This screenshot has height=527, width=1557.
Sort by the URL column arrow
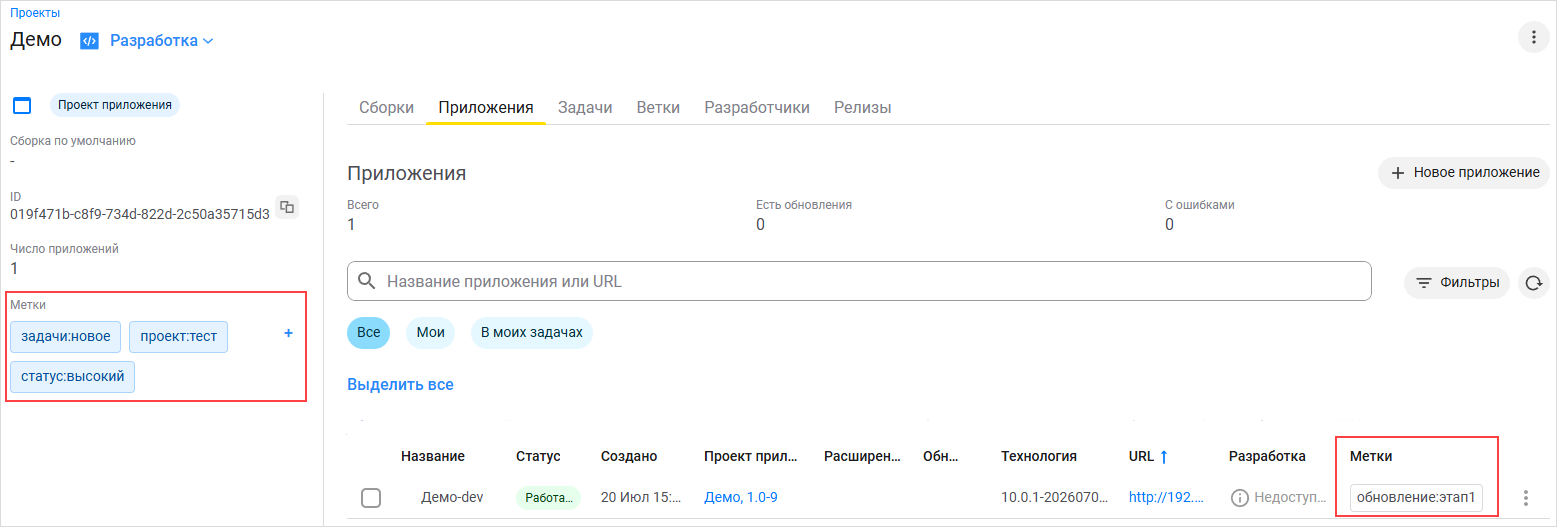[1164, 456]
